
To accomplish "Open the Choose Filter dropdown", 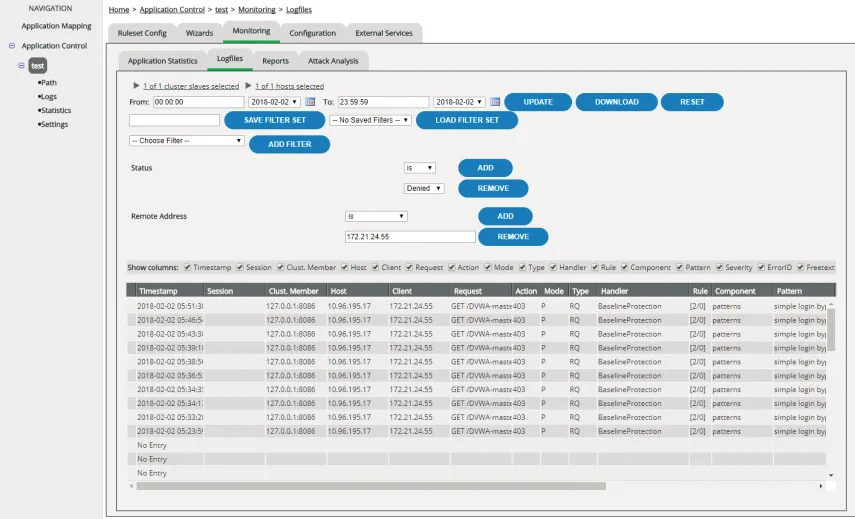I will tap(186, 141).
